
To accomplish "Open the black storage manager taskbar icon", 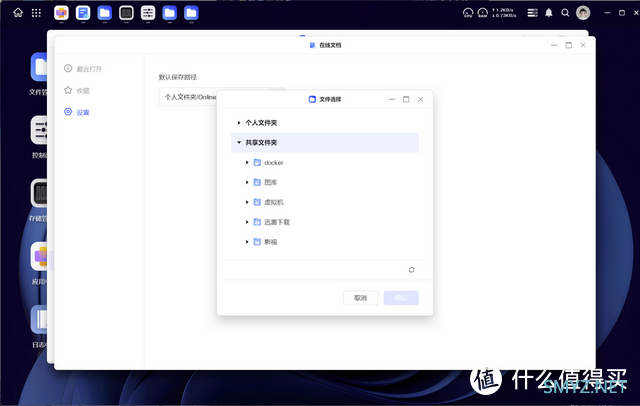I will click(x=126, y=13).
